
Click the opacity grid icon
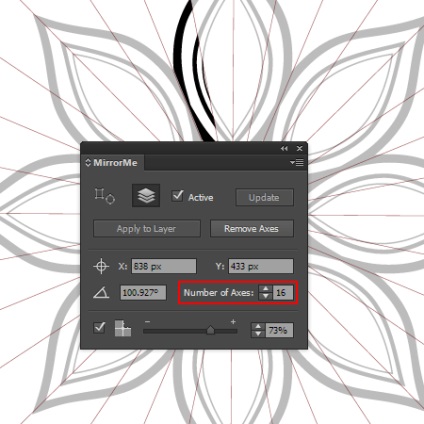point(123,328)
